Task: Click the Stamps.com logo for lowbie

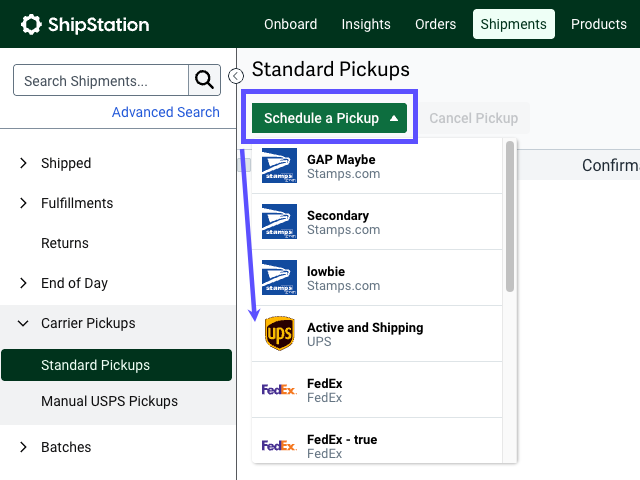Action: [x=279, y=278]
